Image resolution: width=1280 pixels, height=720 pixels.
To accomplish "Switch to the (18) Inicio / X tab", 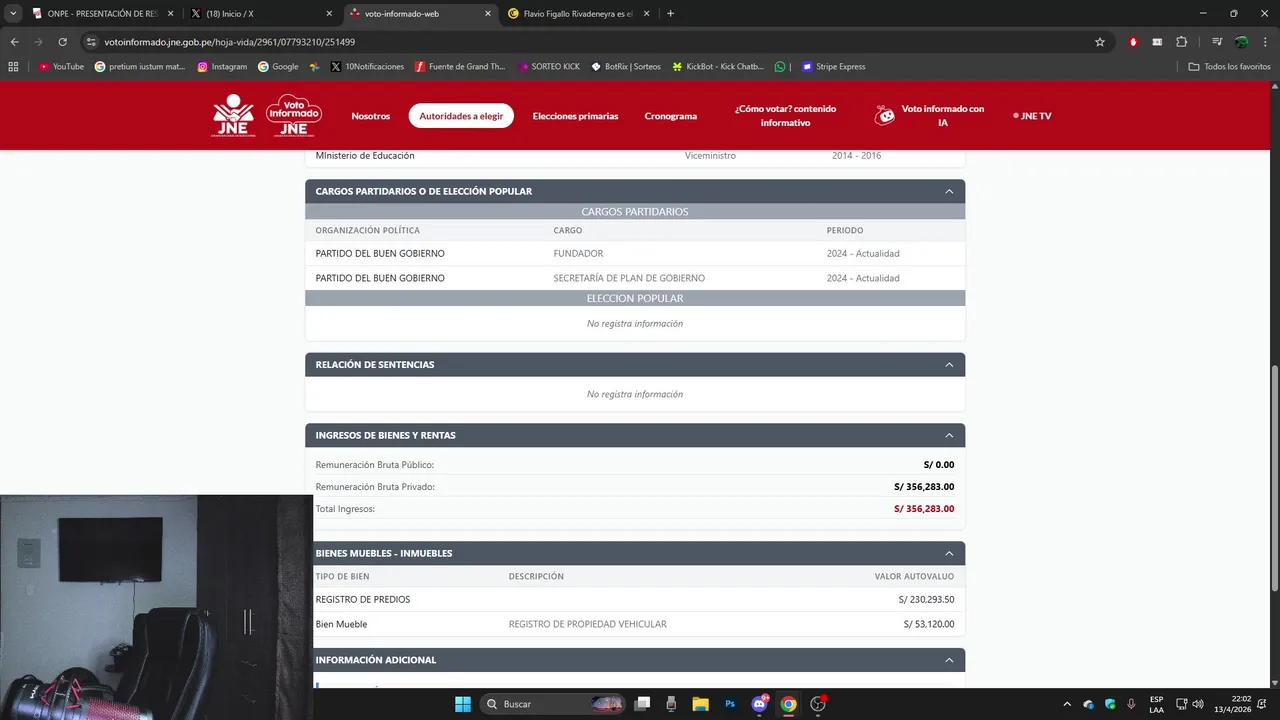I will click(x=260, y=14).
